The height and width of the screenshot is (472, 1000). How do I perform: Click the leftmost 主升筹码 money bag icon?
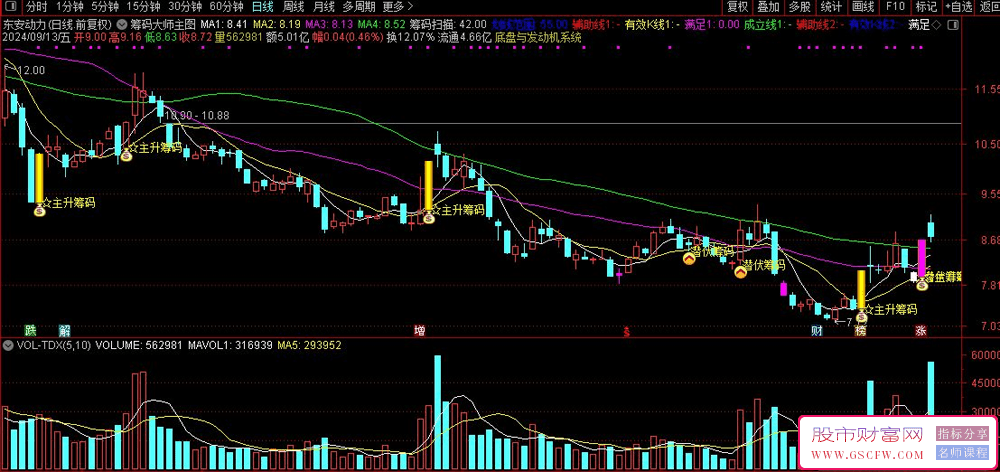(x=40, y=209)
